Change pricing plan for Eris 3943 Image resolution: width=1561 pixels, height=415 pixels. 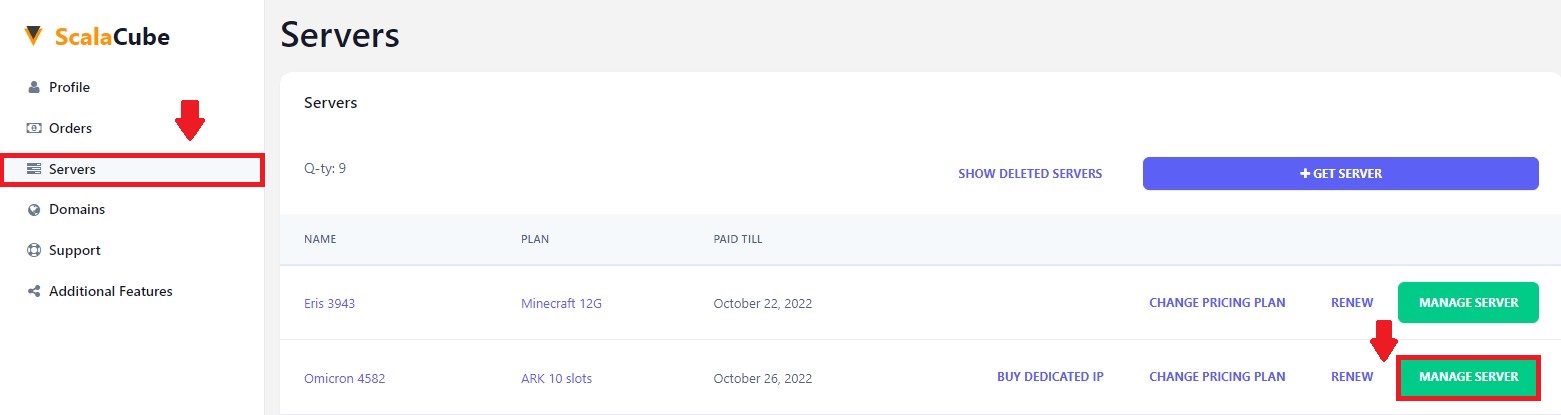click(x=1216, y=303)
